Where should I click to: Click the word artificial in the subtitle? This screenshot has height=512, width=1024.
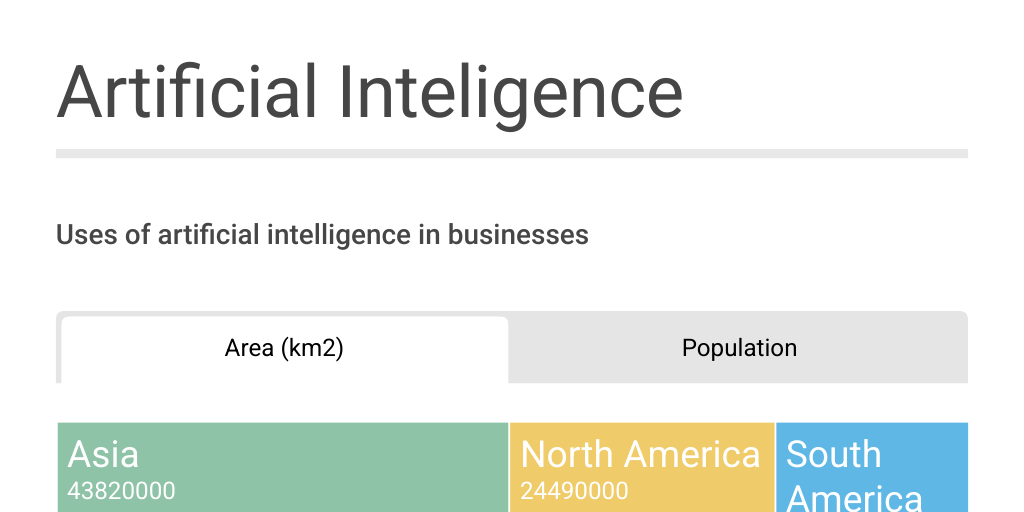pyautogui.click(x=209, y=236)
